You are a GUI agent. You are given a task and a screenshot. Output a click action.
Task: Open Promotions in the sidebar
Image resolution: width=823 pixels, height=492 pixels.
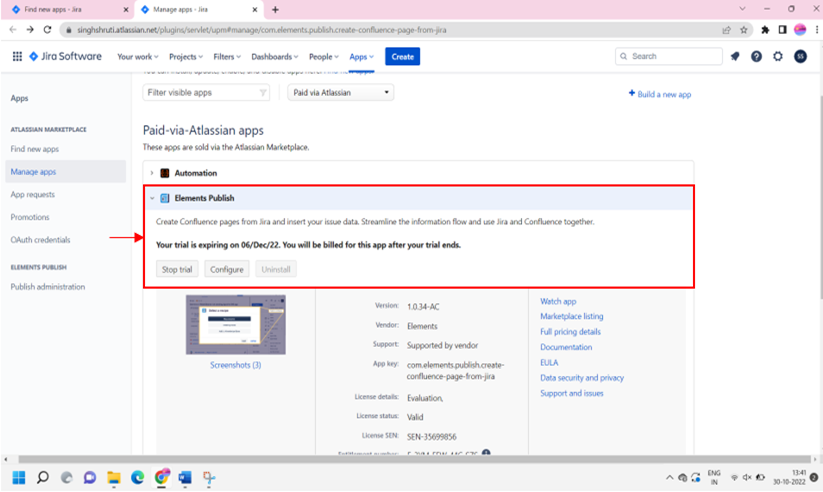point(30,217)
